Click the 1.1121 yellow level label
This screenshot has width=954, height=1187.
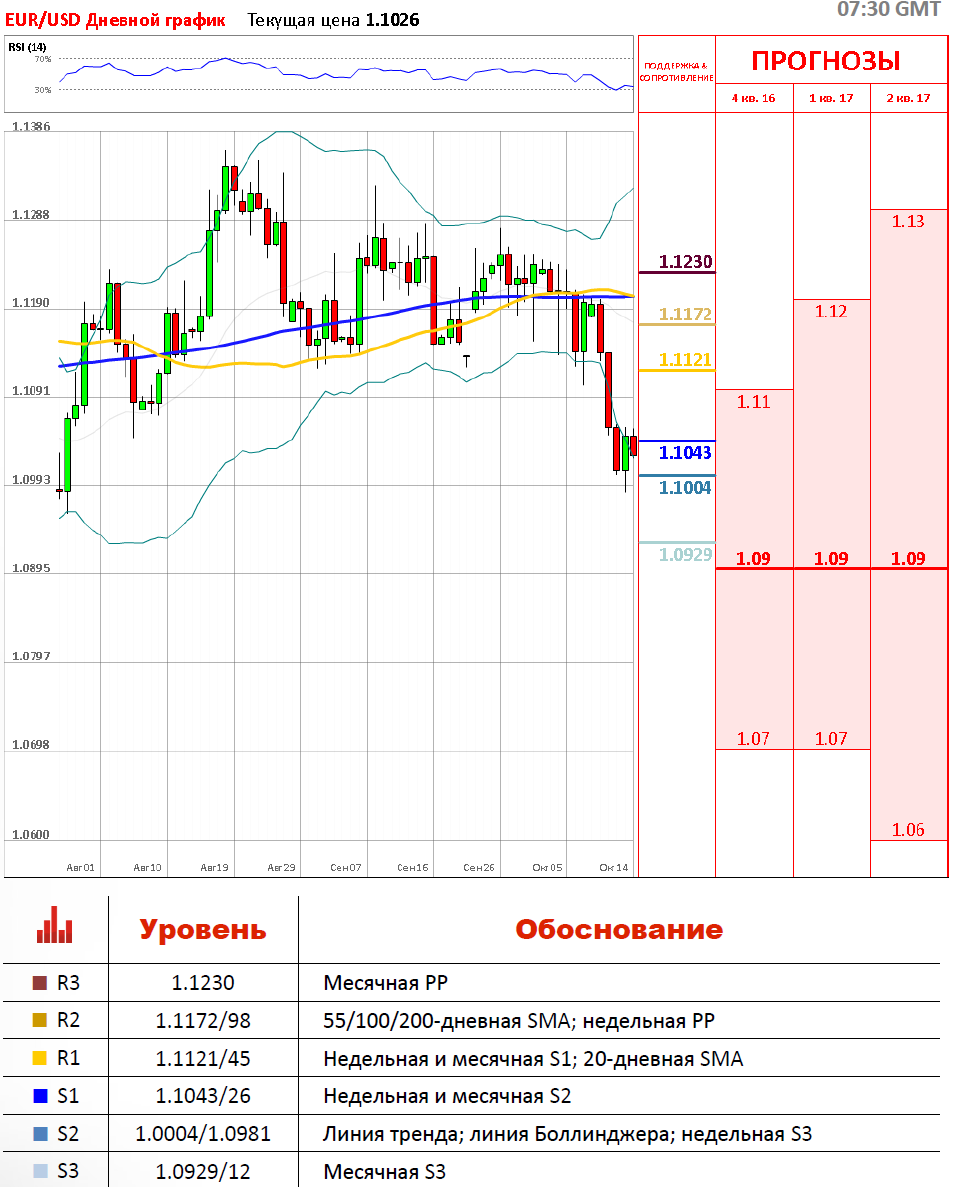coord(685,360)
